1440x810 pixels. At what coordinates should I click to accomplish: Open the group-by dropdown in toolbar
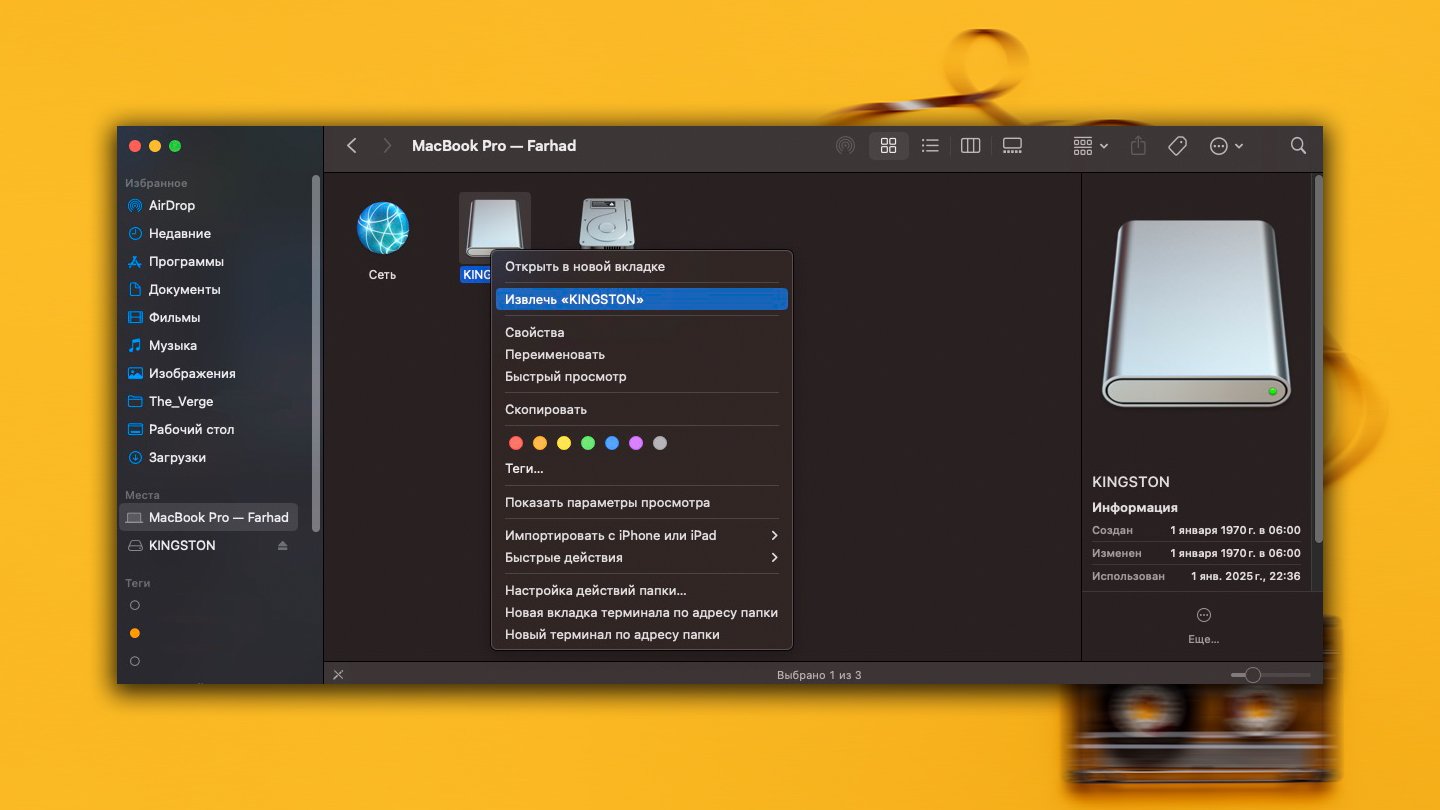coord(1090,146)
